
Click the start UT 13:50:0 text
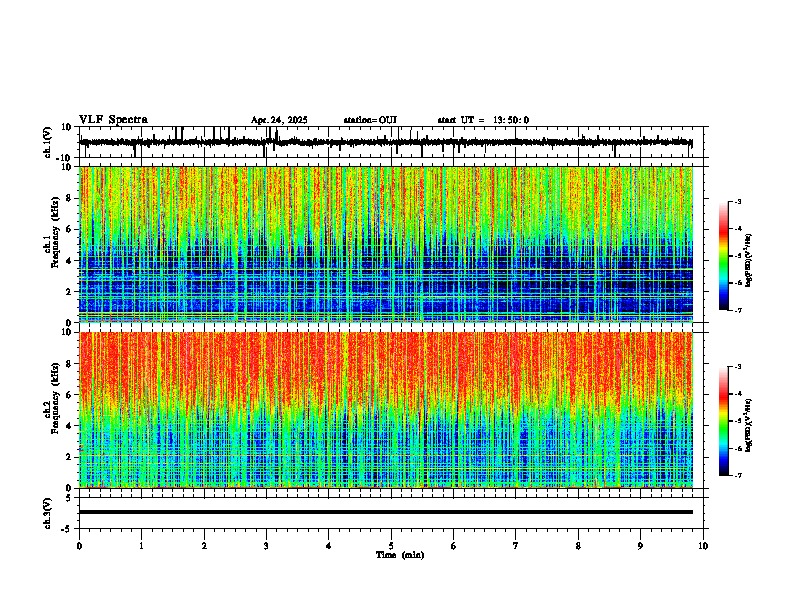[x=483, y=120]
